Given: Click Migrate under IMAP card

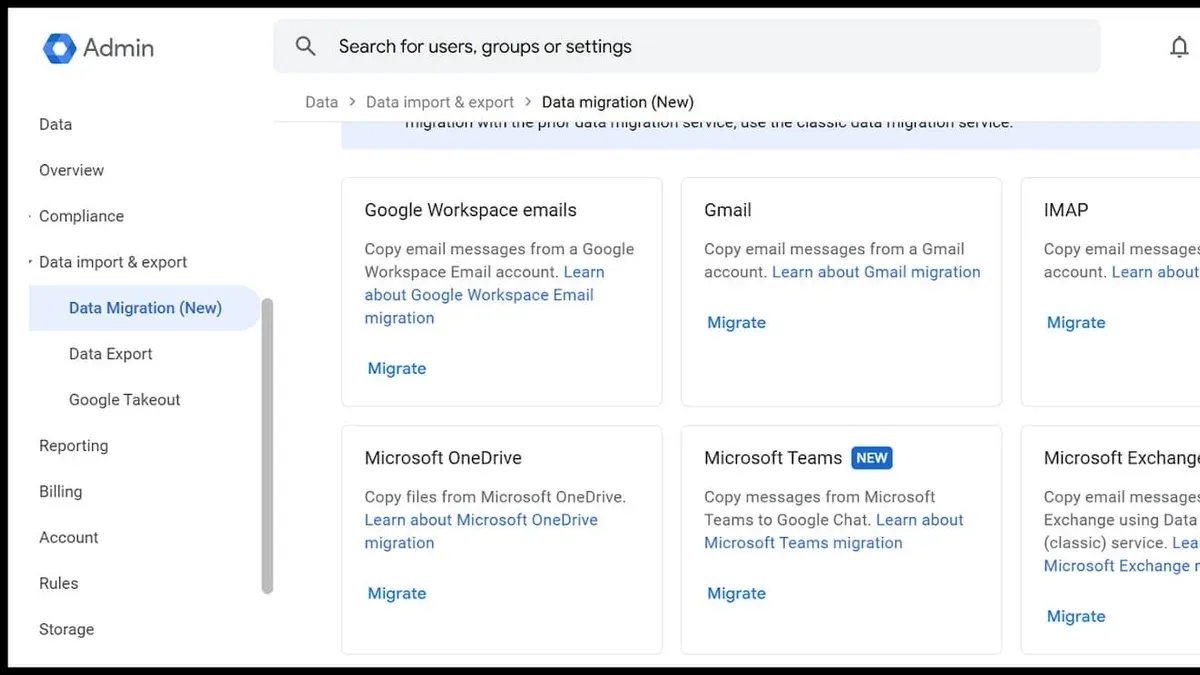Looking at the screenshot, I should pyautogui.click(x=1076, y=322).
